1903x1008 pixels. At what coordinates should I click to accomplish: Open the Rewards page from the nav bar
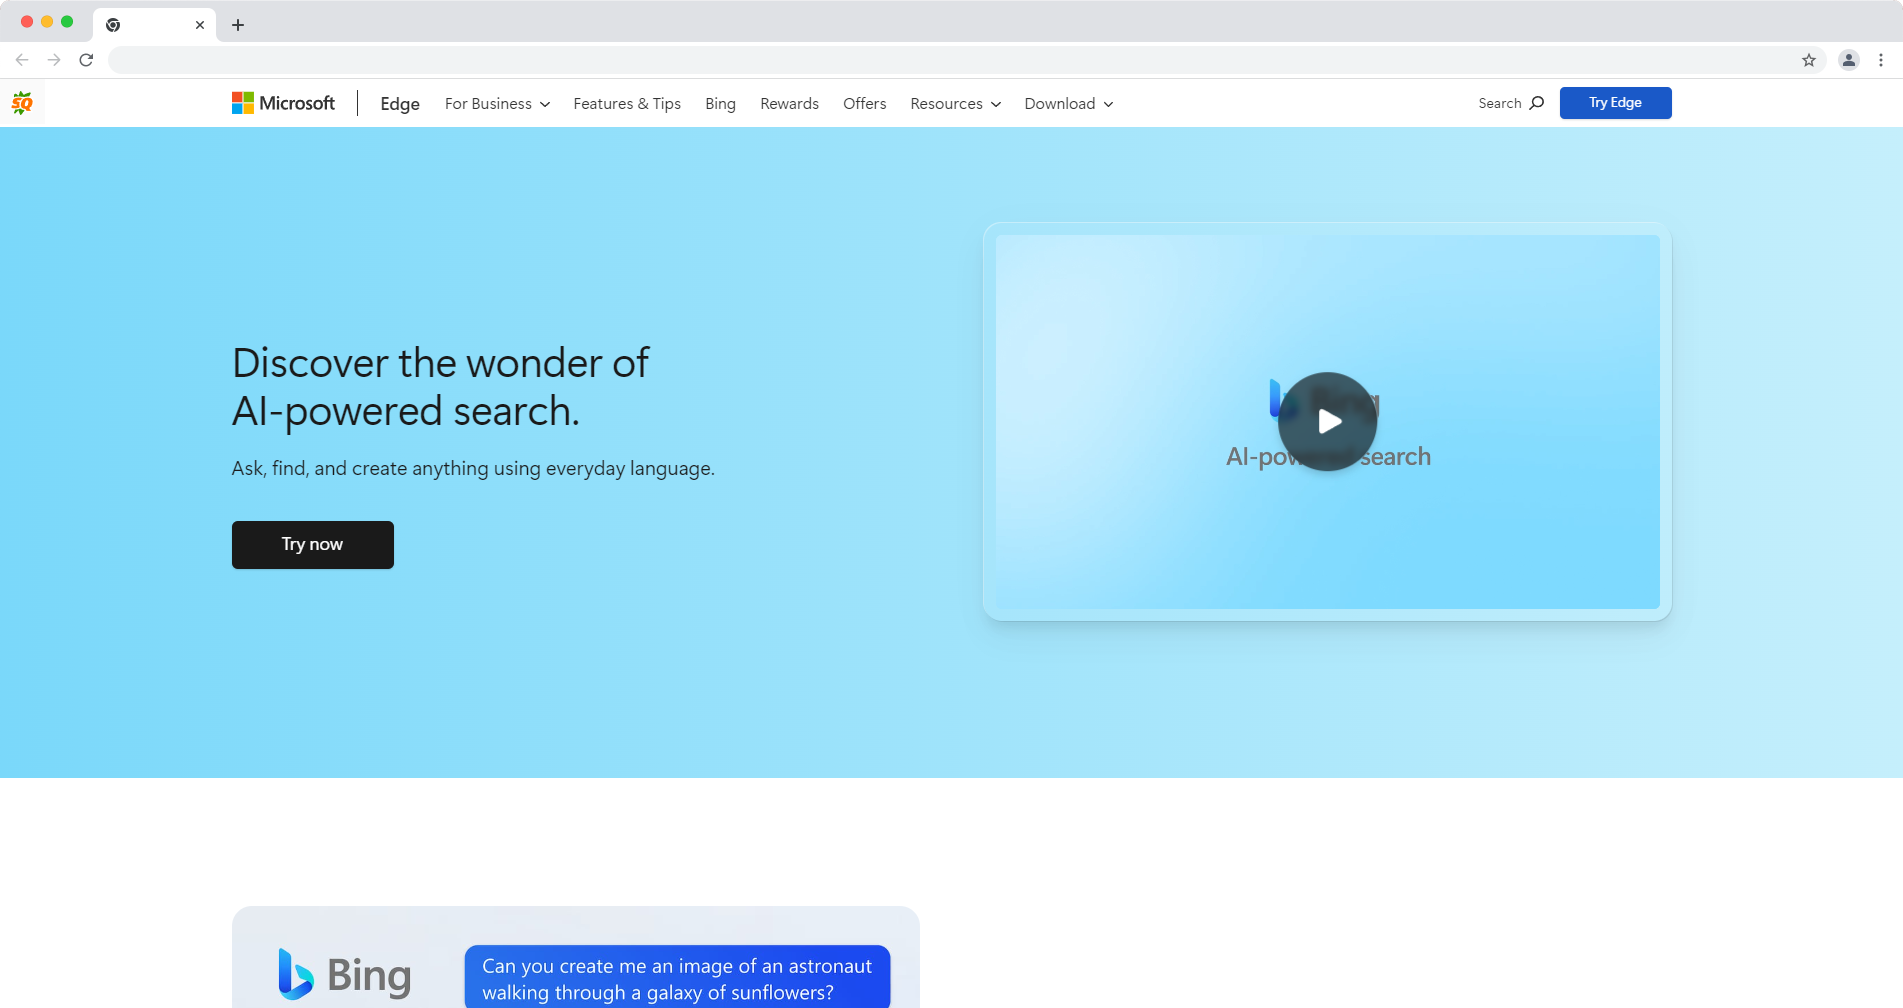pos(789,103)
